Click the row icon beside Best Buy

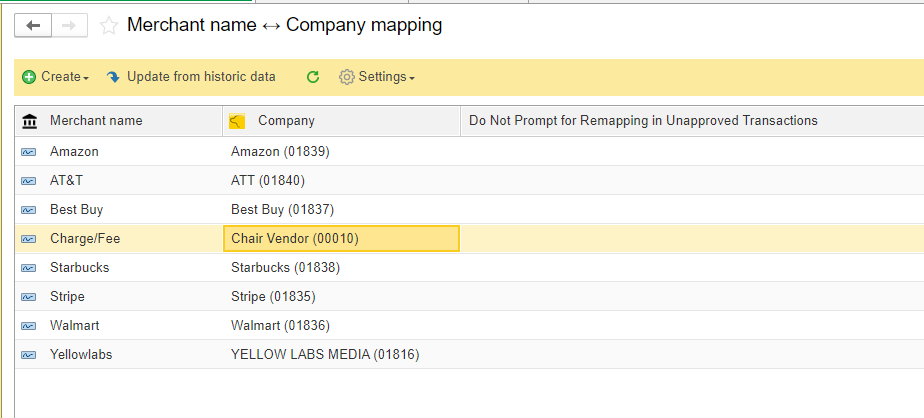coord(28,209)
